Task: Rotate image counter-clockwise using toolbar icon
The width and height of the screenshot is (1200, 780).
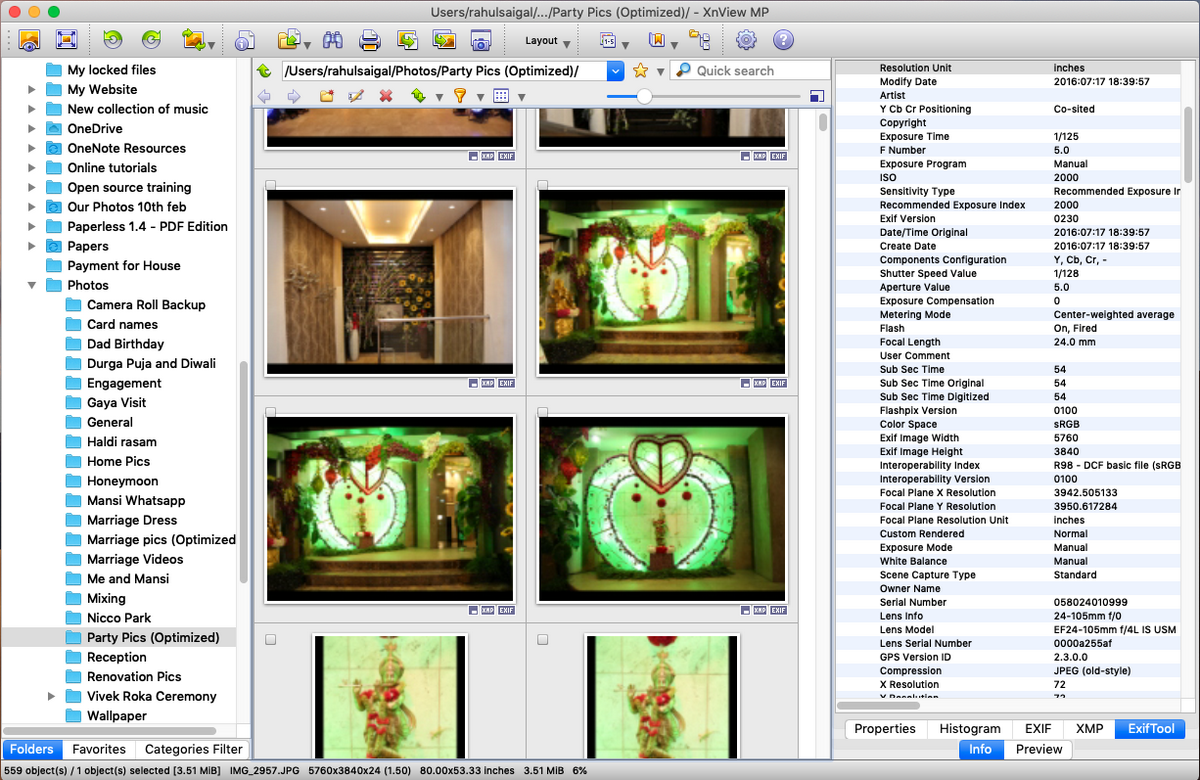Action: [x=112, y=40]
